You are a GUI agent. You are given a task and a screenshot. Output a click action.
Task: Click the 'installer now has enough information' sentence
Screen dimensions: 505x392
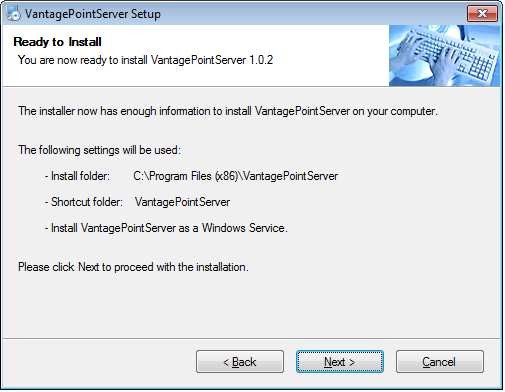228,111
